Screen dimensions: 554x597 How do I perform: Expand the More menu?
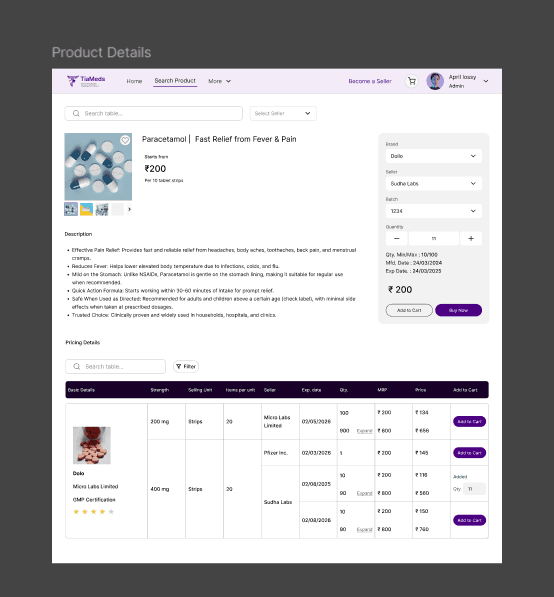coord(220,81)
